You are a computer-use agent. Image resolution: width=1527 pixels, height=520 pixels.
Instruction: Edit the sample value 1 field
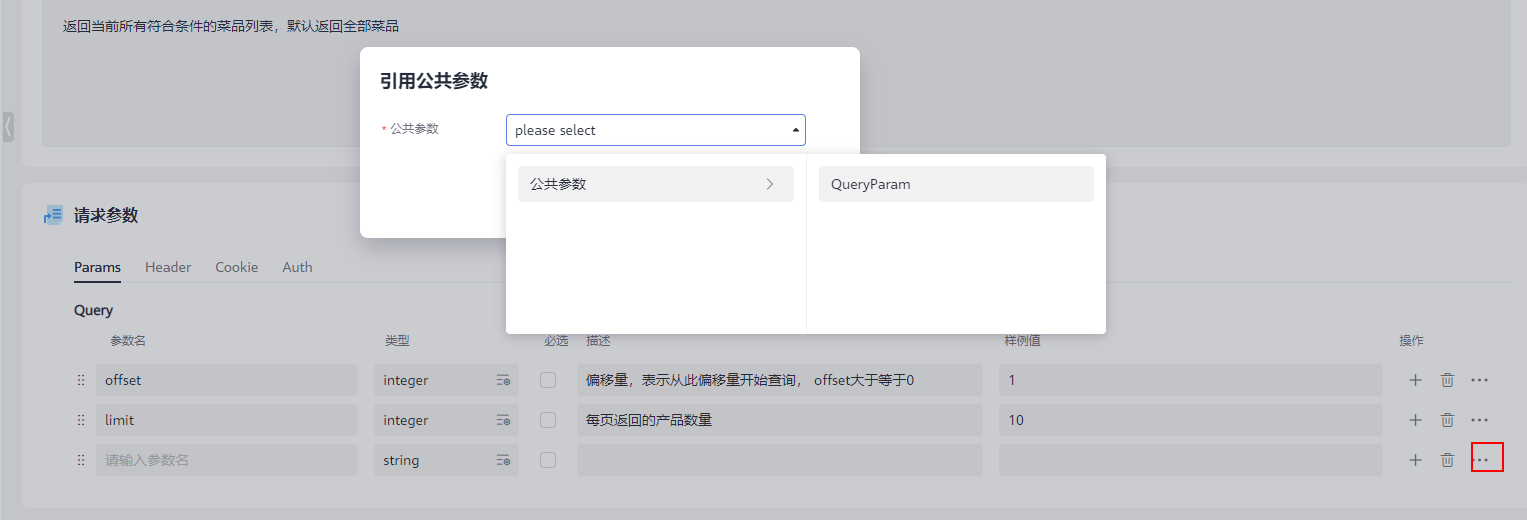1190,380
